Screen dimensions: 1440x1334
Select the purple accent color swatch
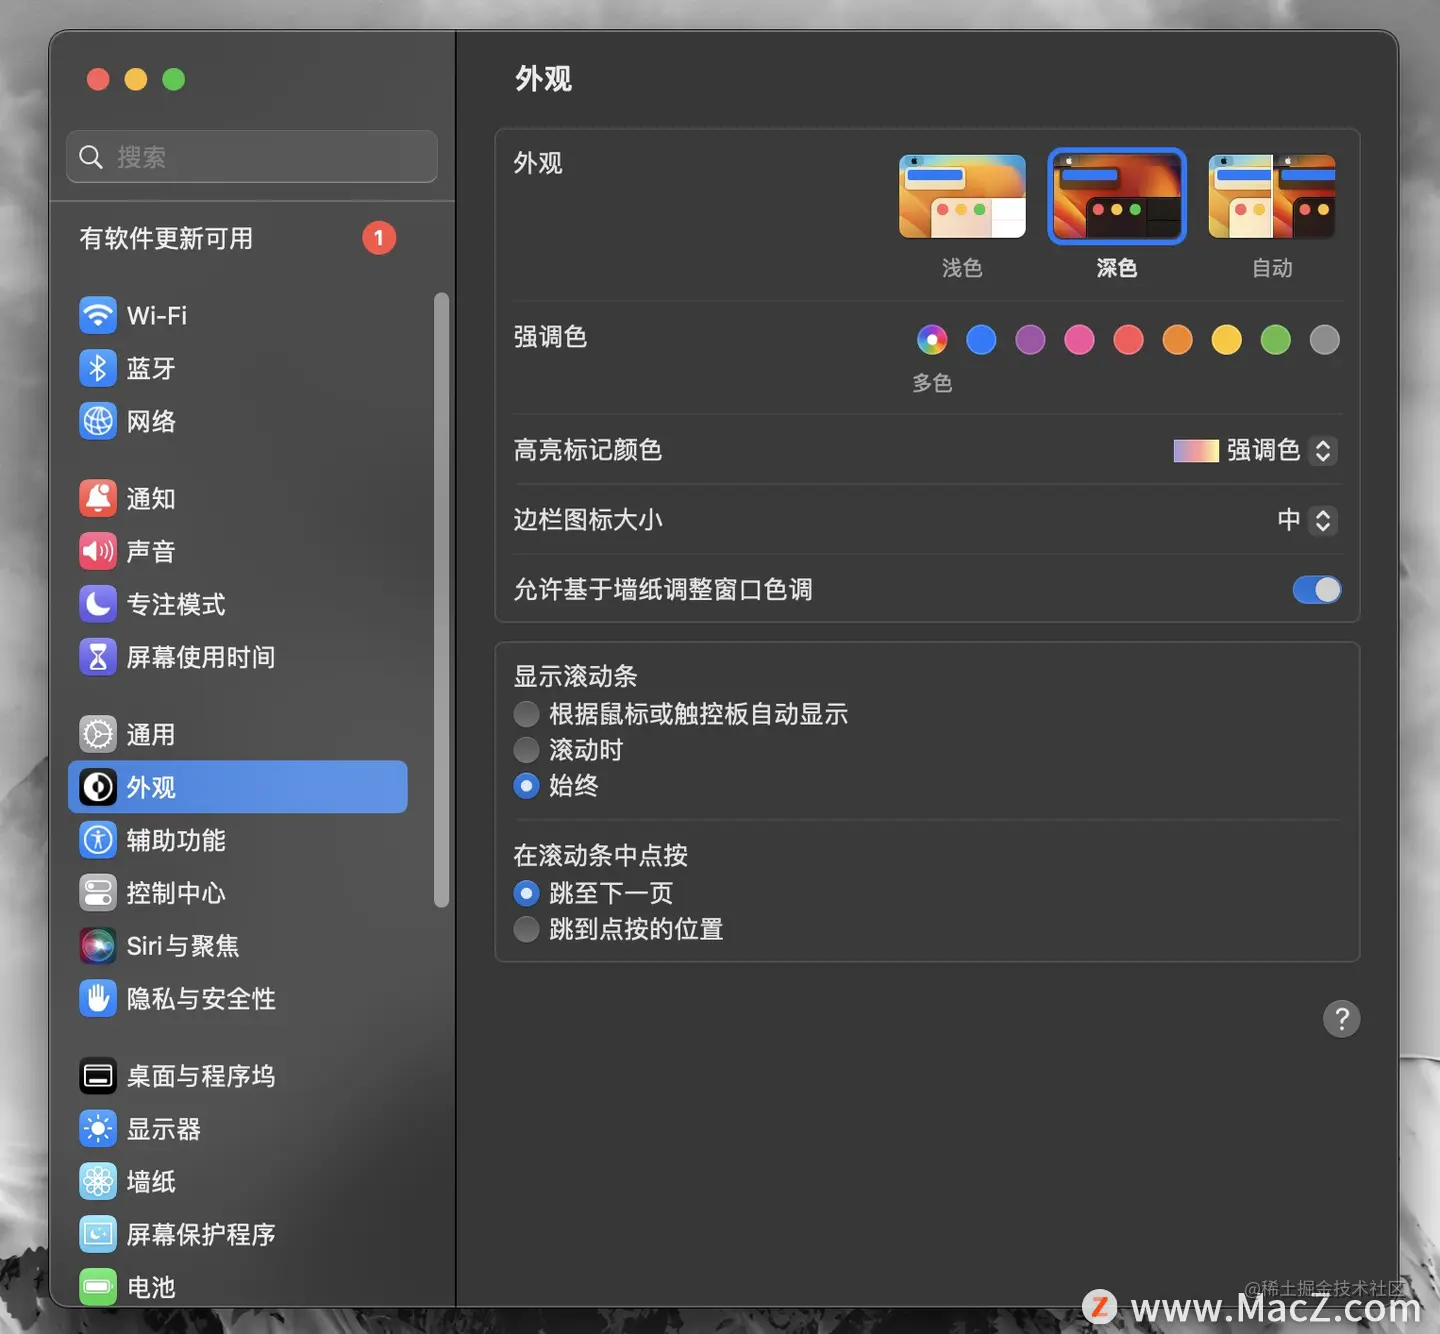coord(1030,340)
